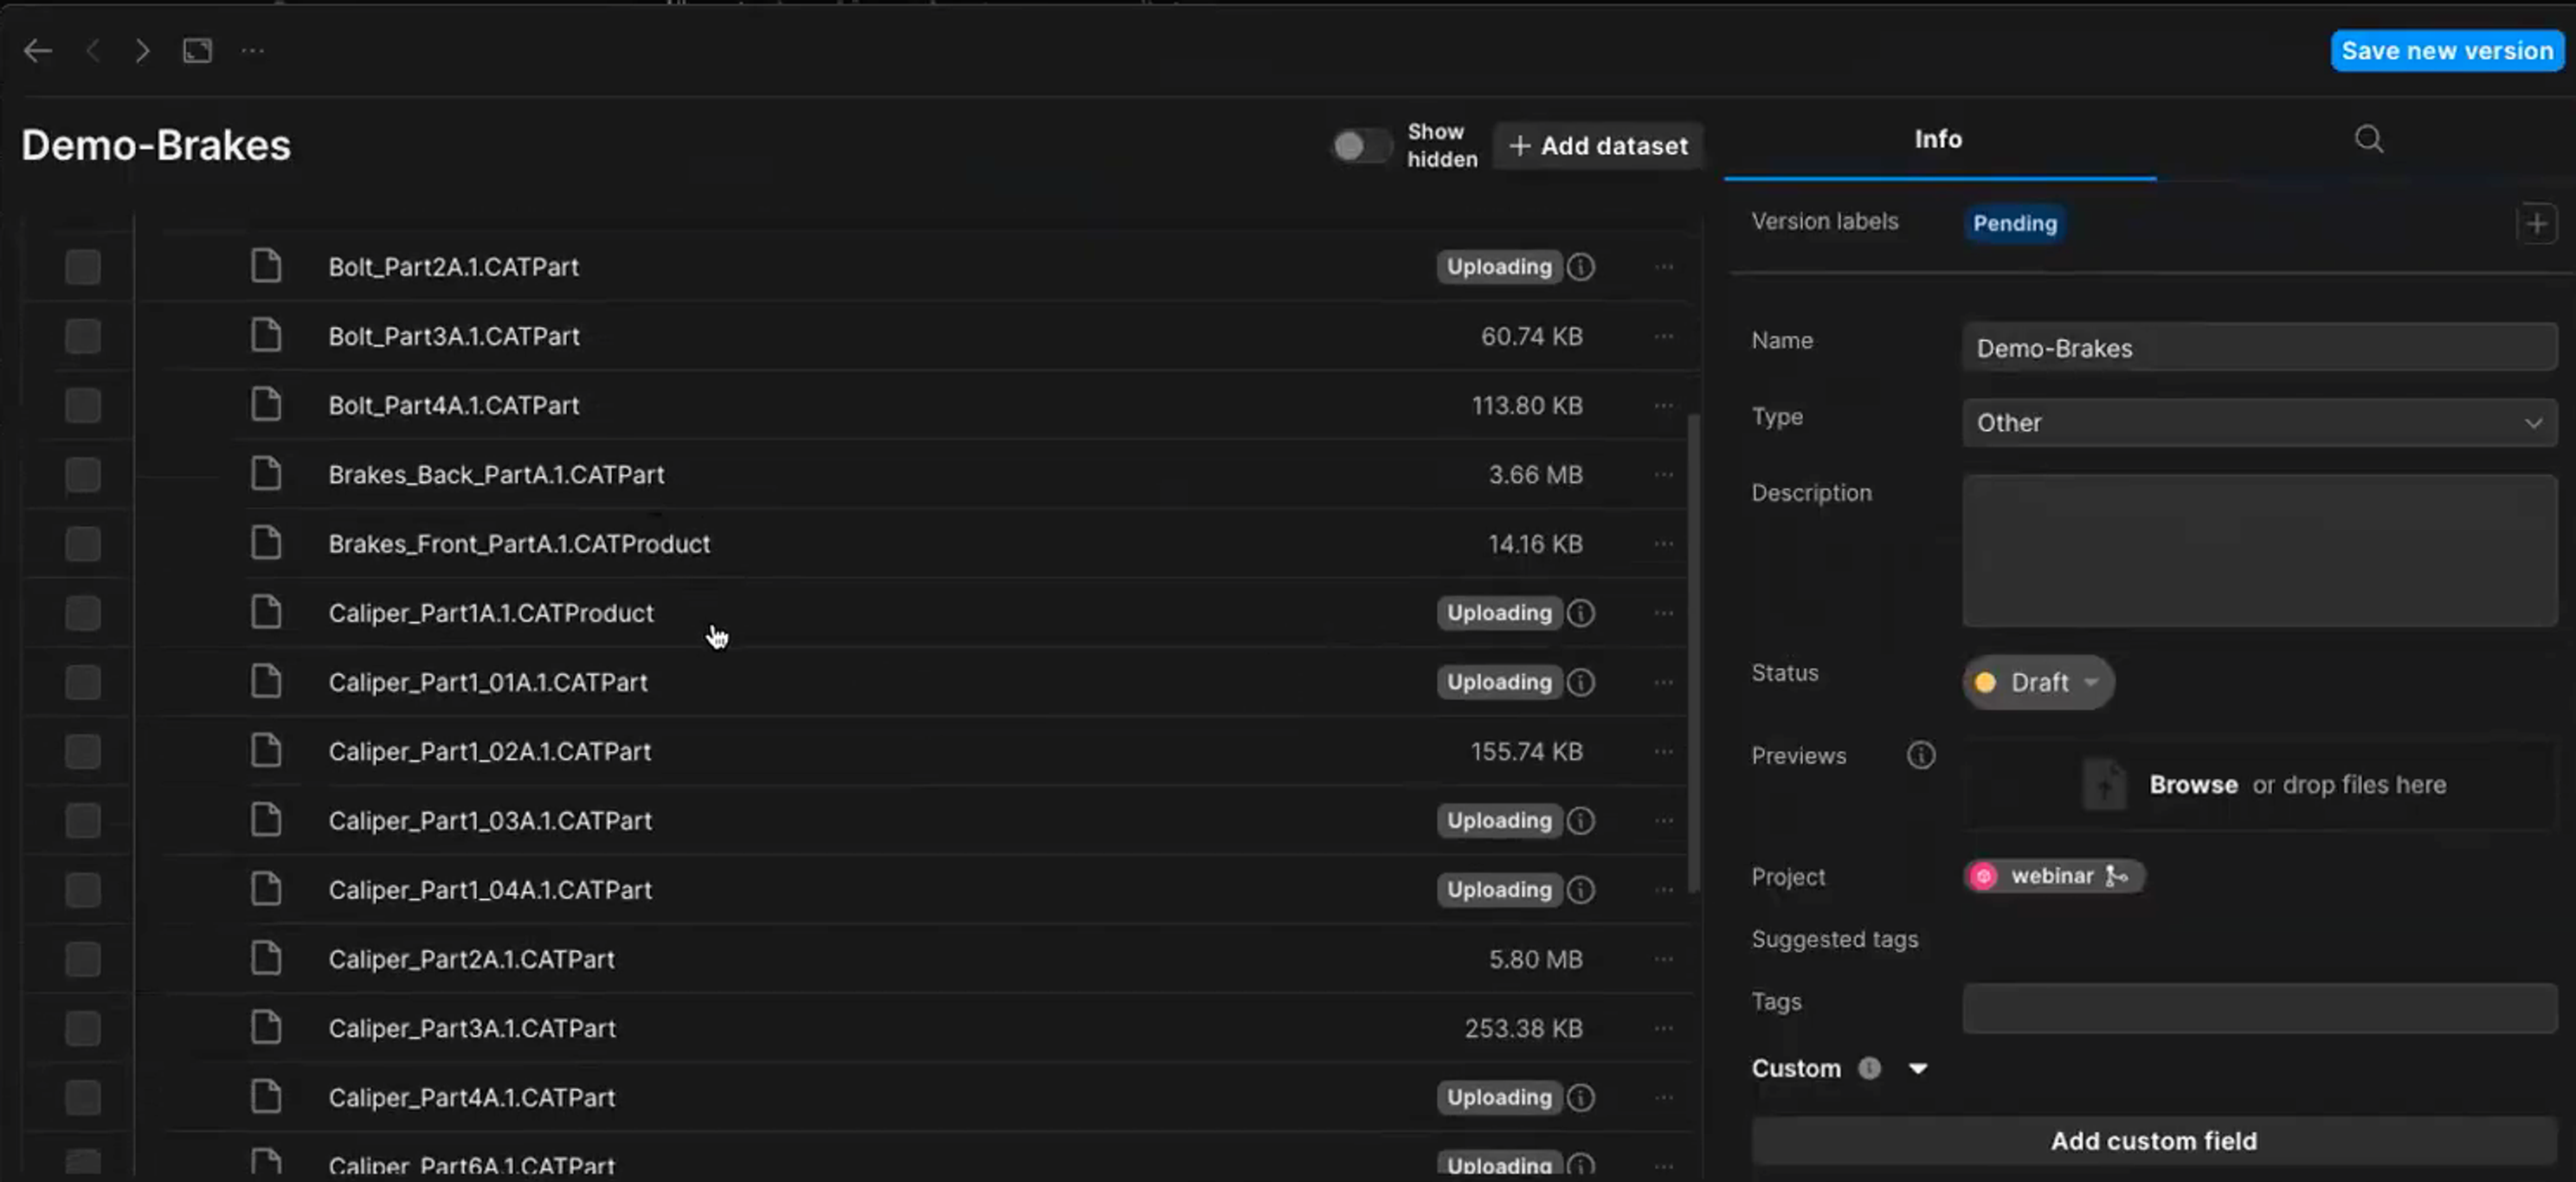Check the box for Brakes_Front_PartA.1.CATProduct
The image size is (2576, 1182).
tap(83, 544)
